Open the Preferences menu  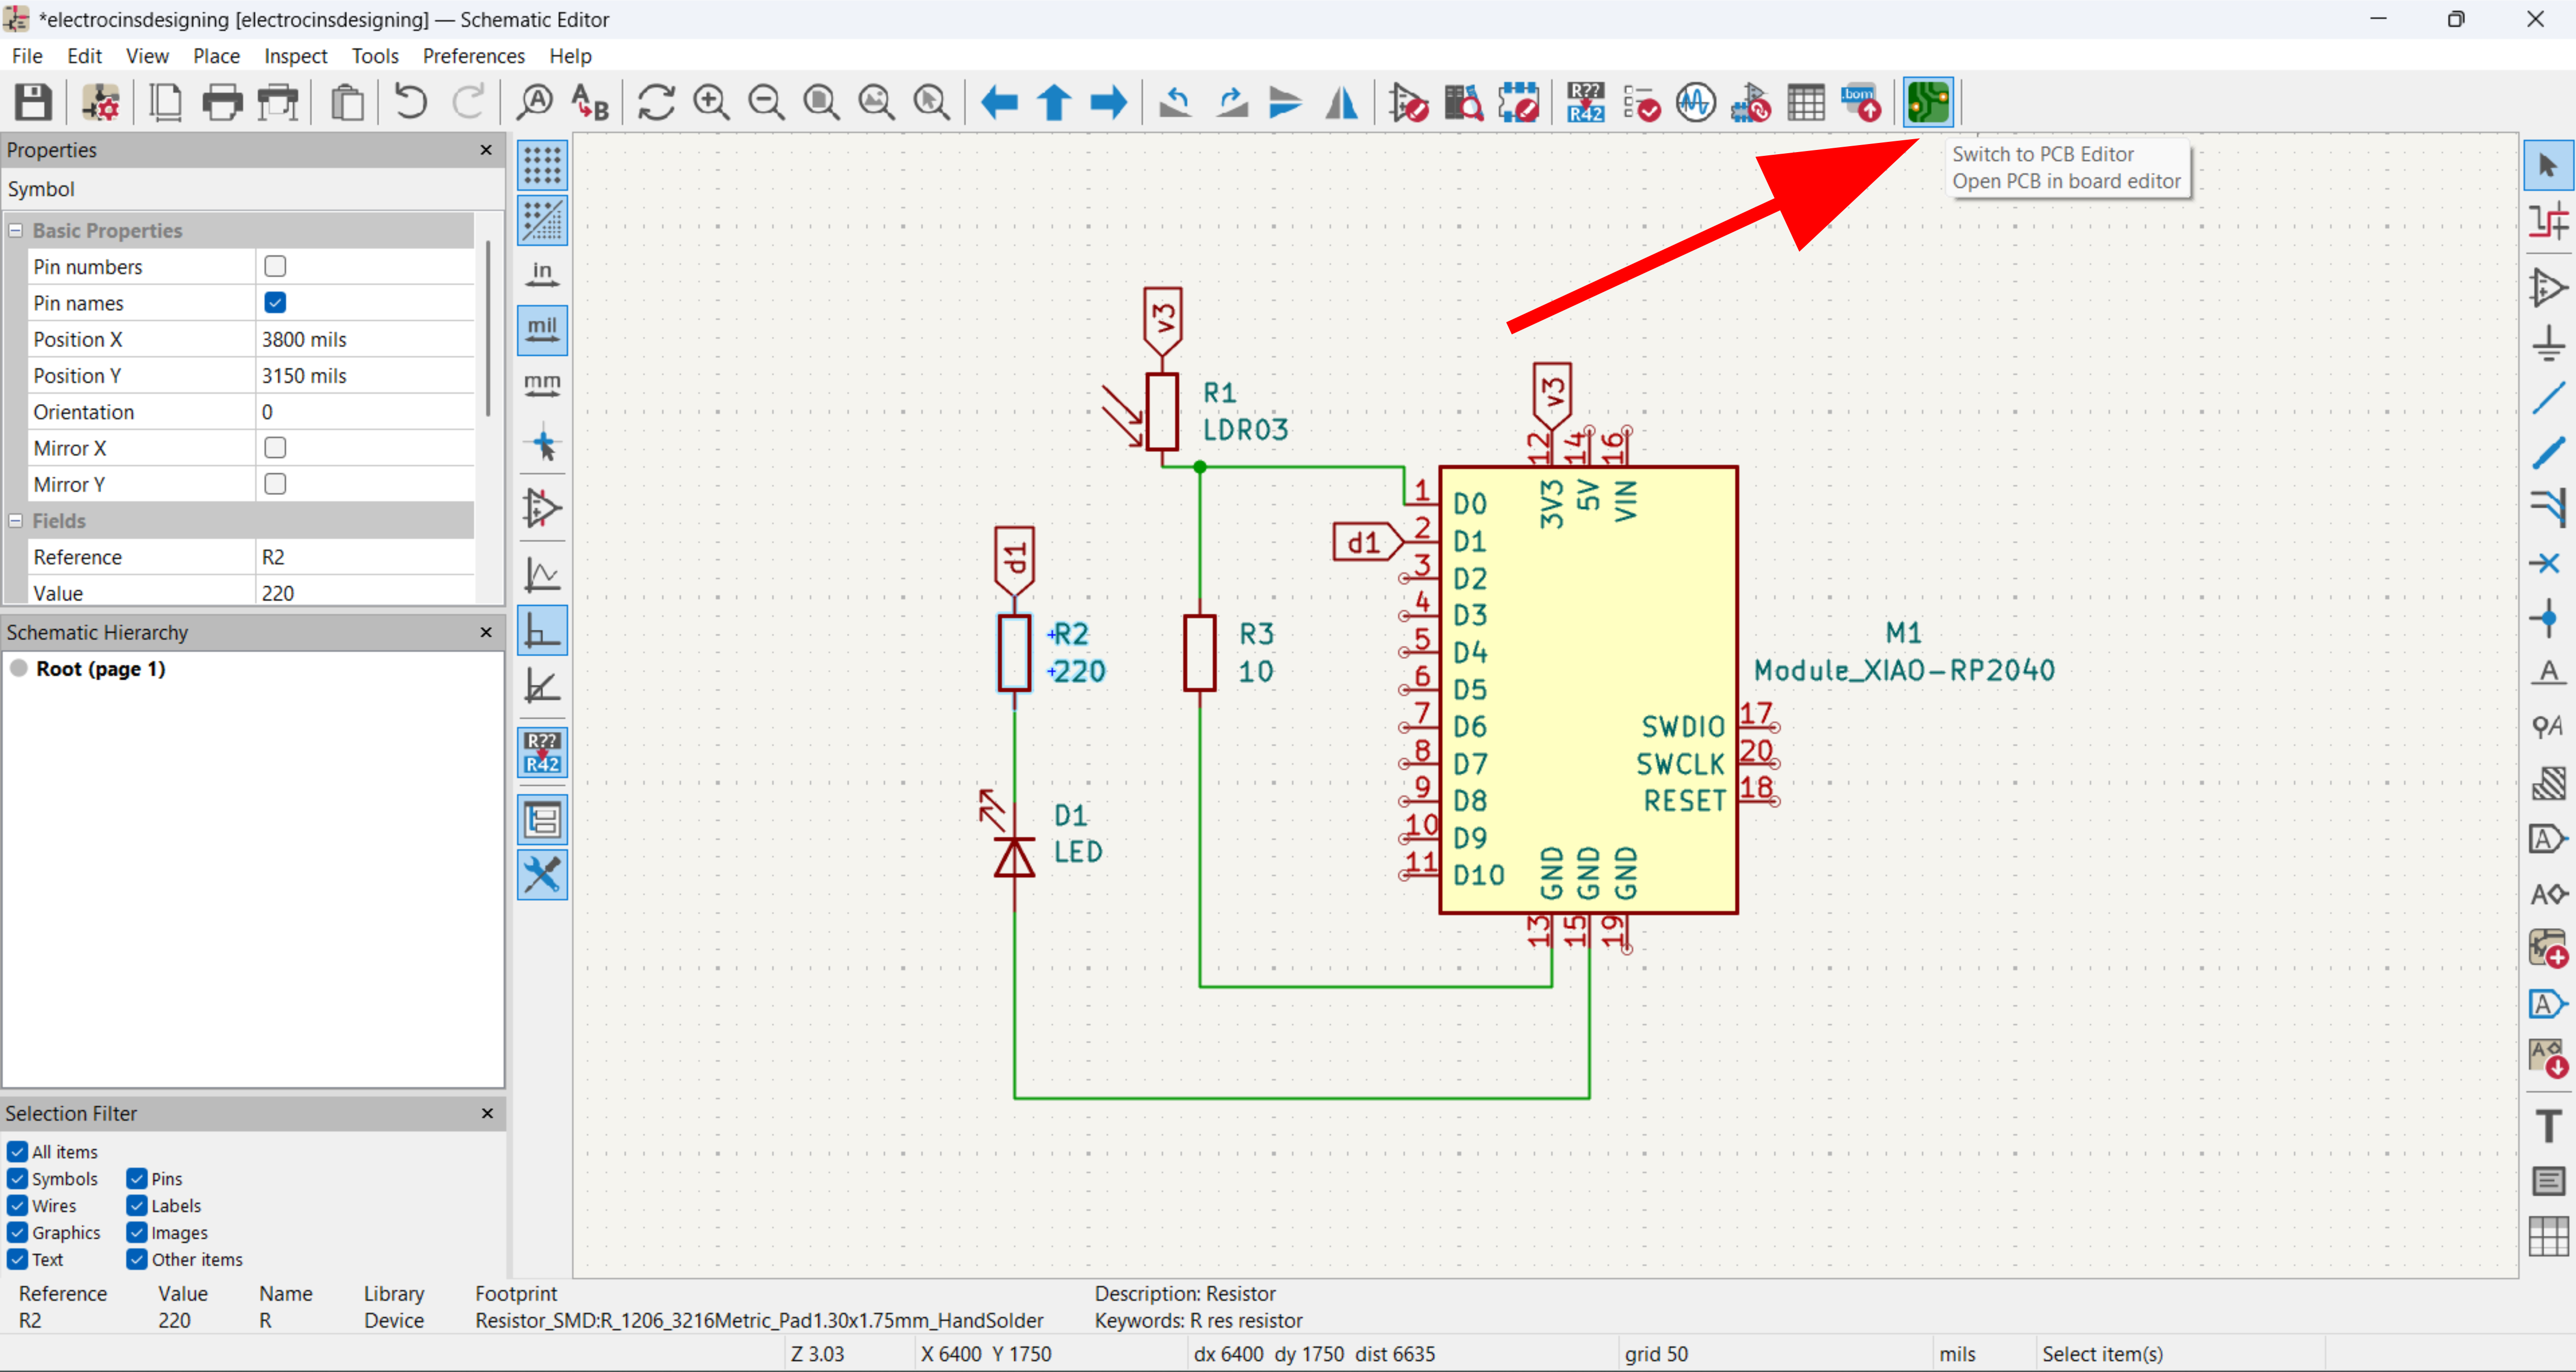coord(473,56)
